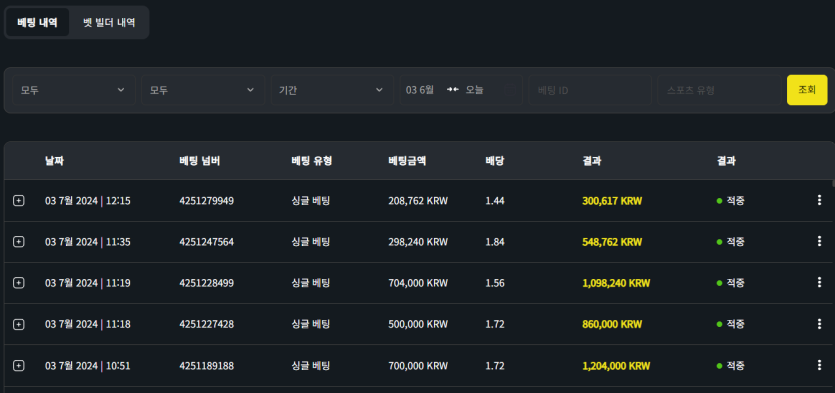Expand bet row 4251279949 plus icon
Screen dimensions: 835x393
19,201
